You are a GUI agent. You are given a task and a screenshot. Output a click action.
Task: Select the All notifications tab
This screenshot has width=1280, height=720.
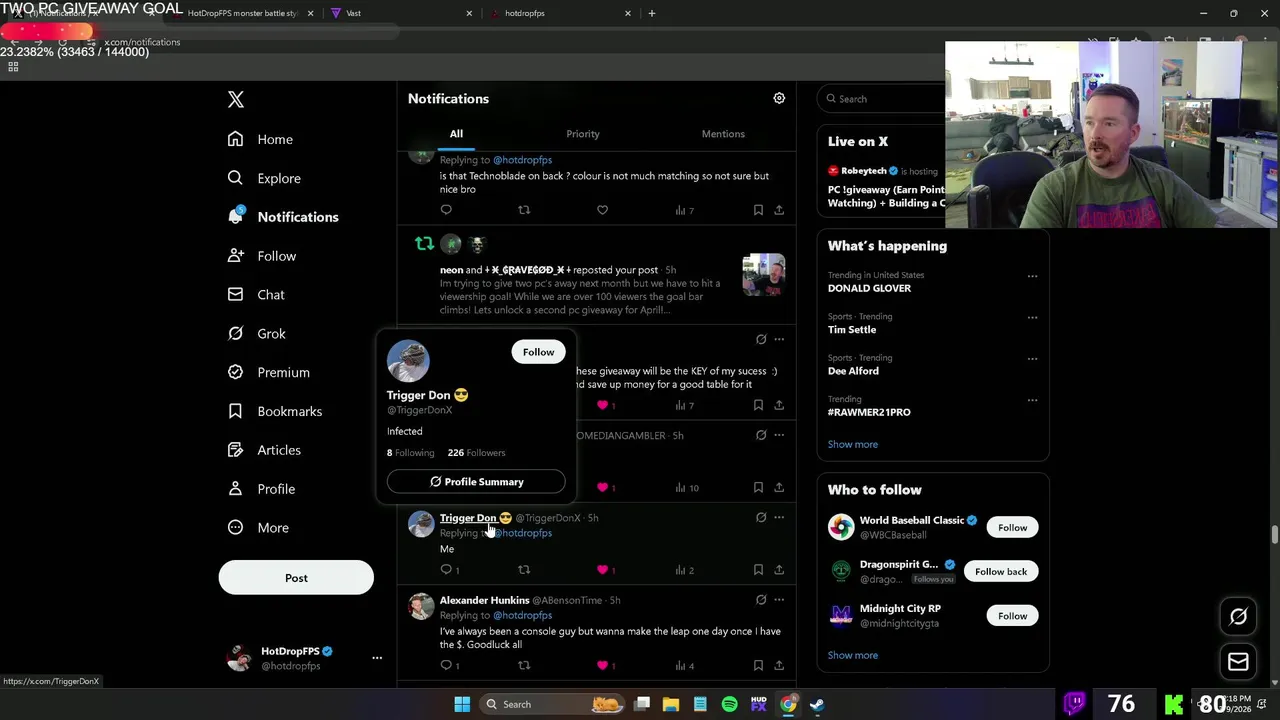click(x=456, y=134)
